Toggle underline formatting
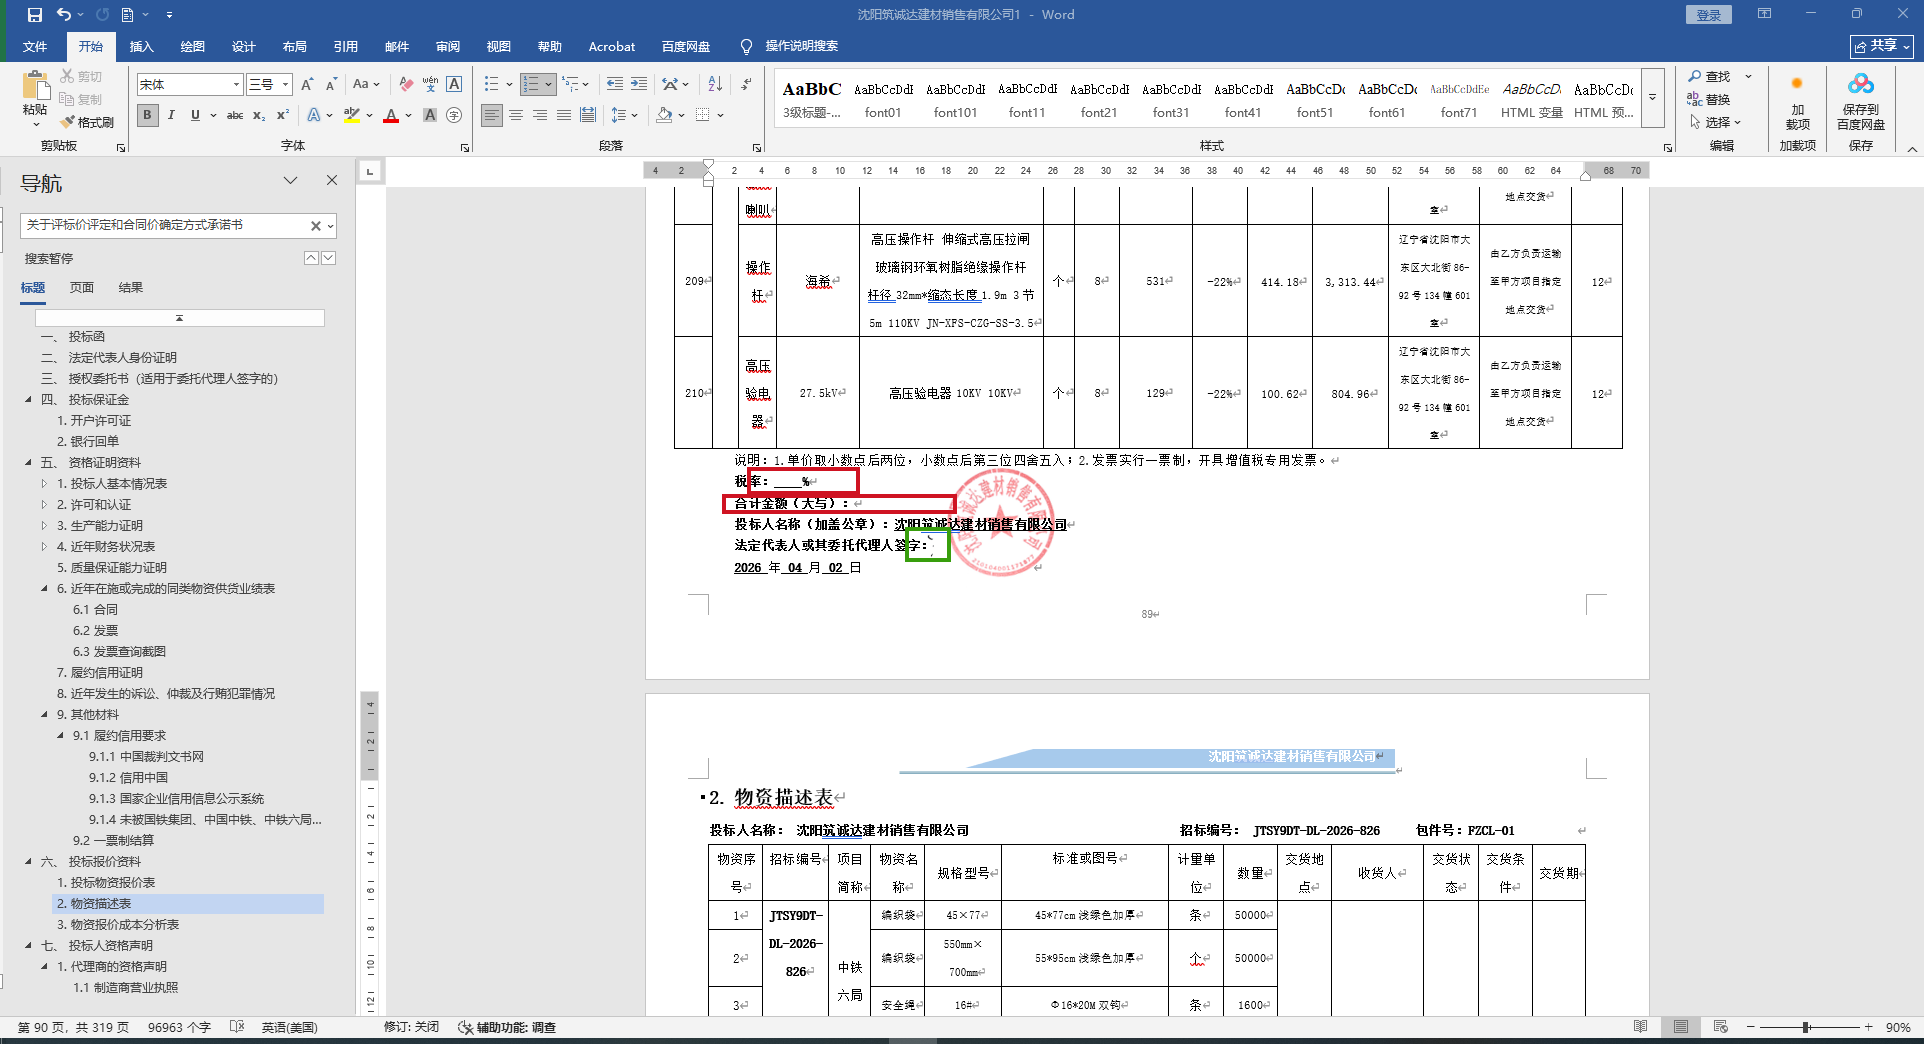The height and width of the screenshot is (1044, 1924). [195, 115]
